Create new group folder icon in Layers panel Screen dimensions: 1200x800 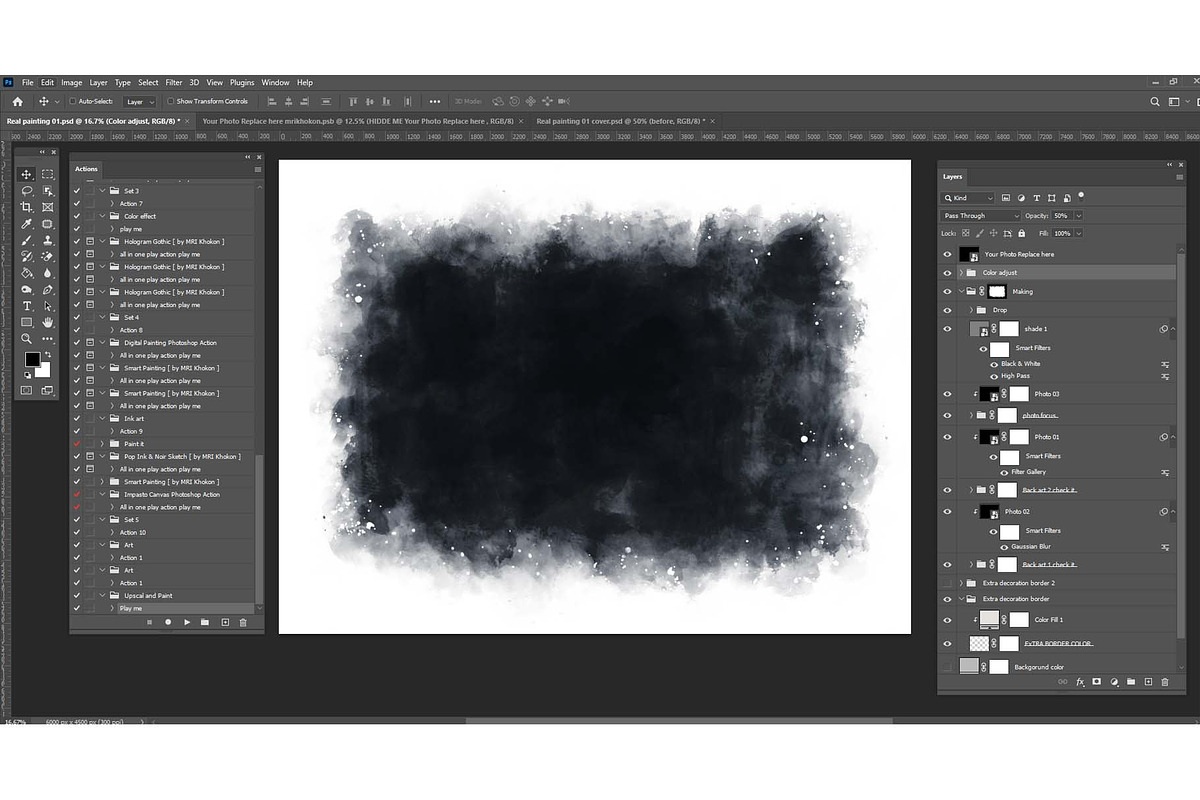click(1131, 682)
